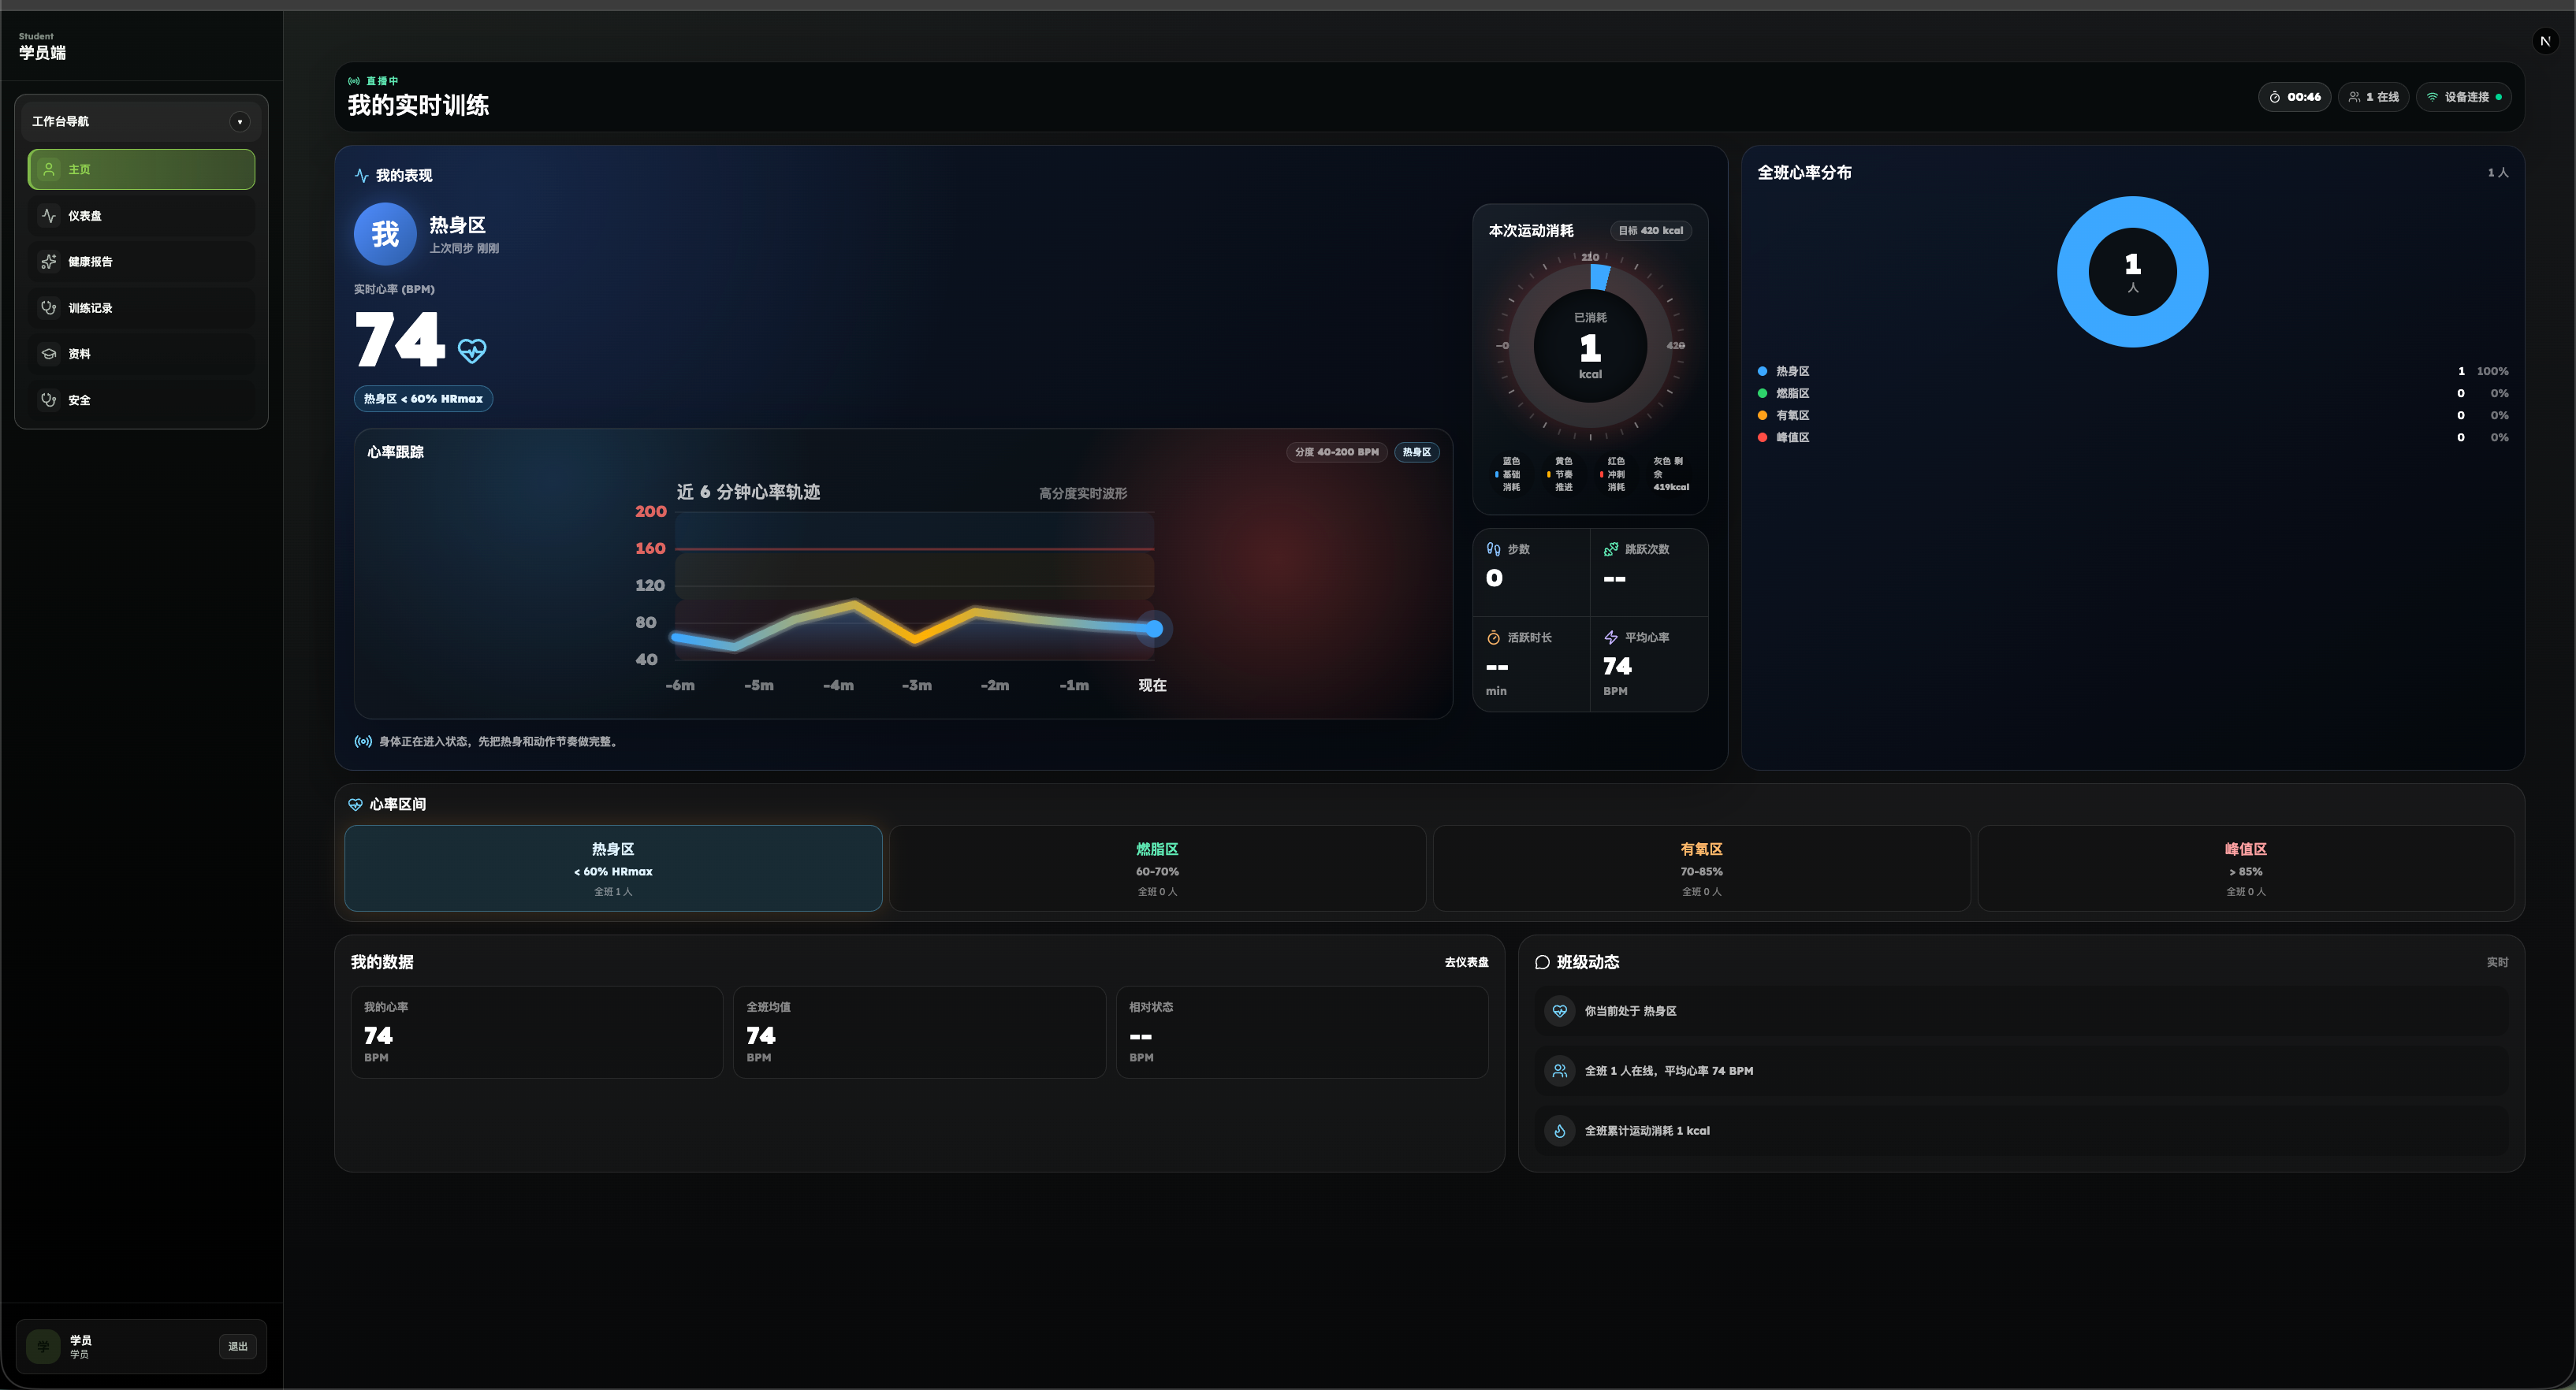
Task: Click the 1 在线 users badge
Action: [2373, 97]
